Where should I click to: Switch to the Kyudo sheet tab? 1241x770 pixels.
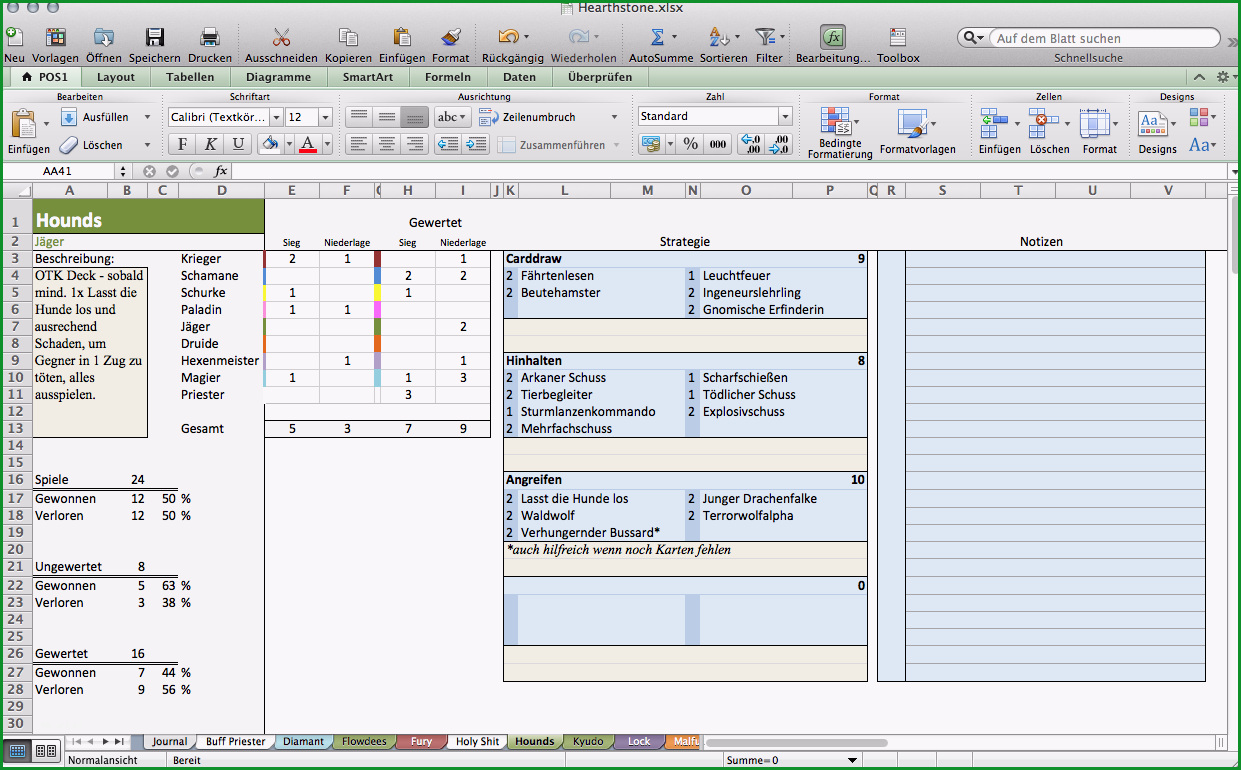coord(589,741)
